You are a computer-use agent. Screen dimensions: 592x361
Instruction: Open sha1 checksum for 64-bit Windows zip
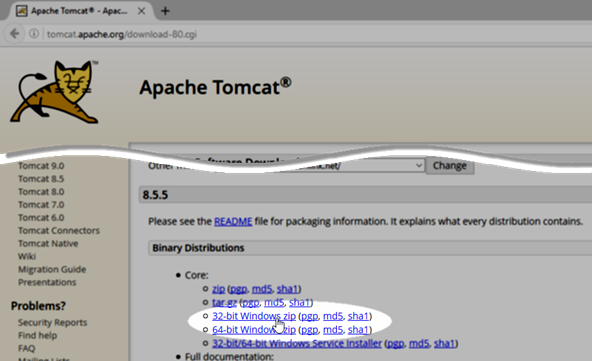359,330
